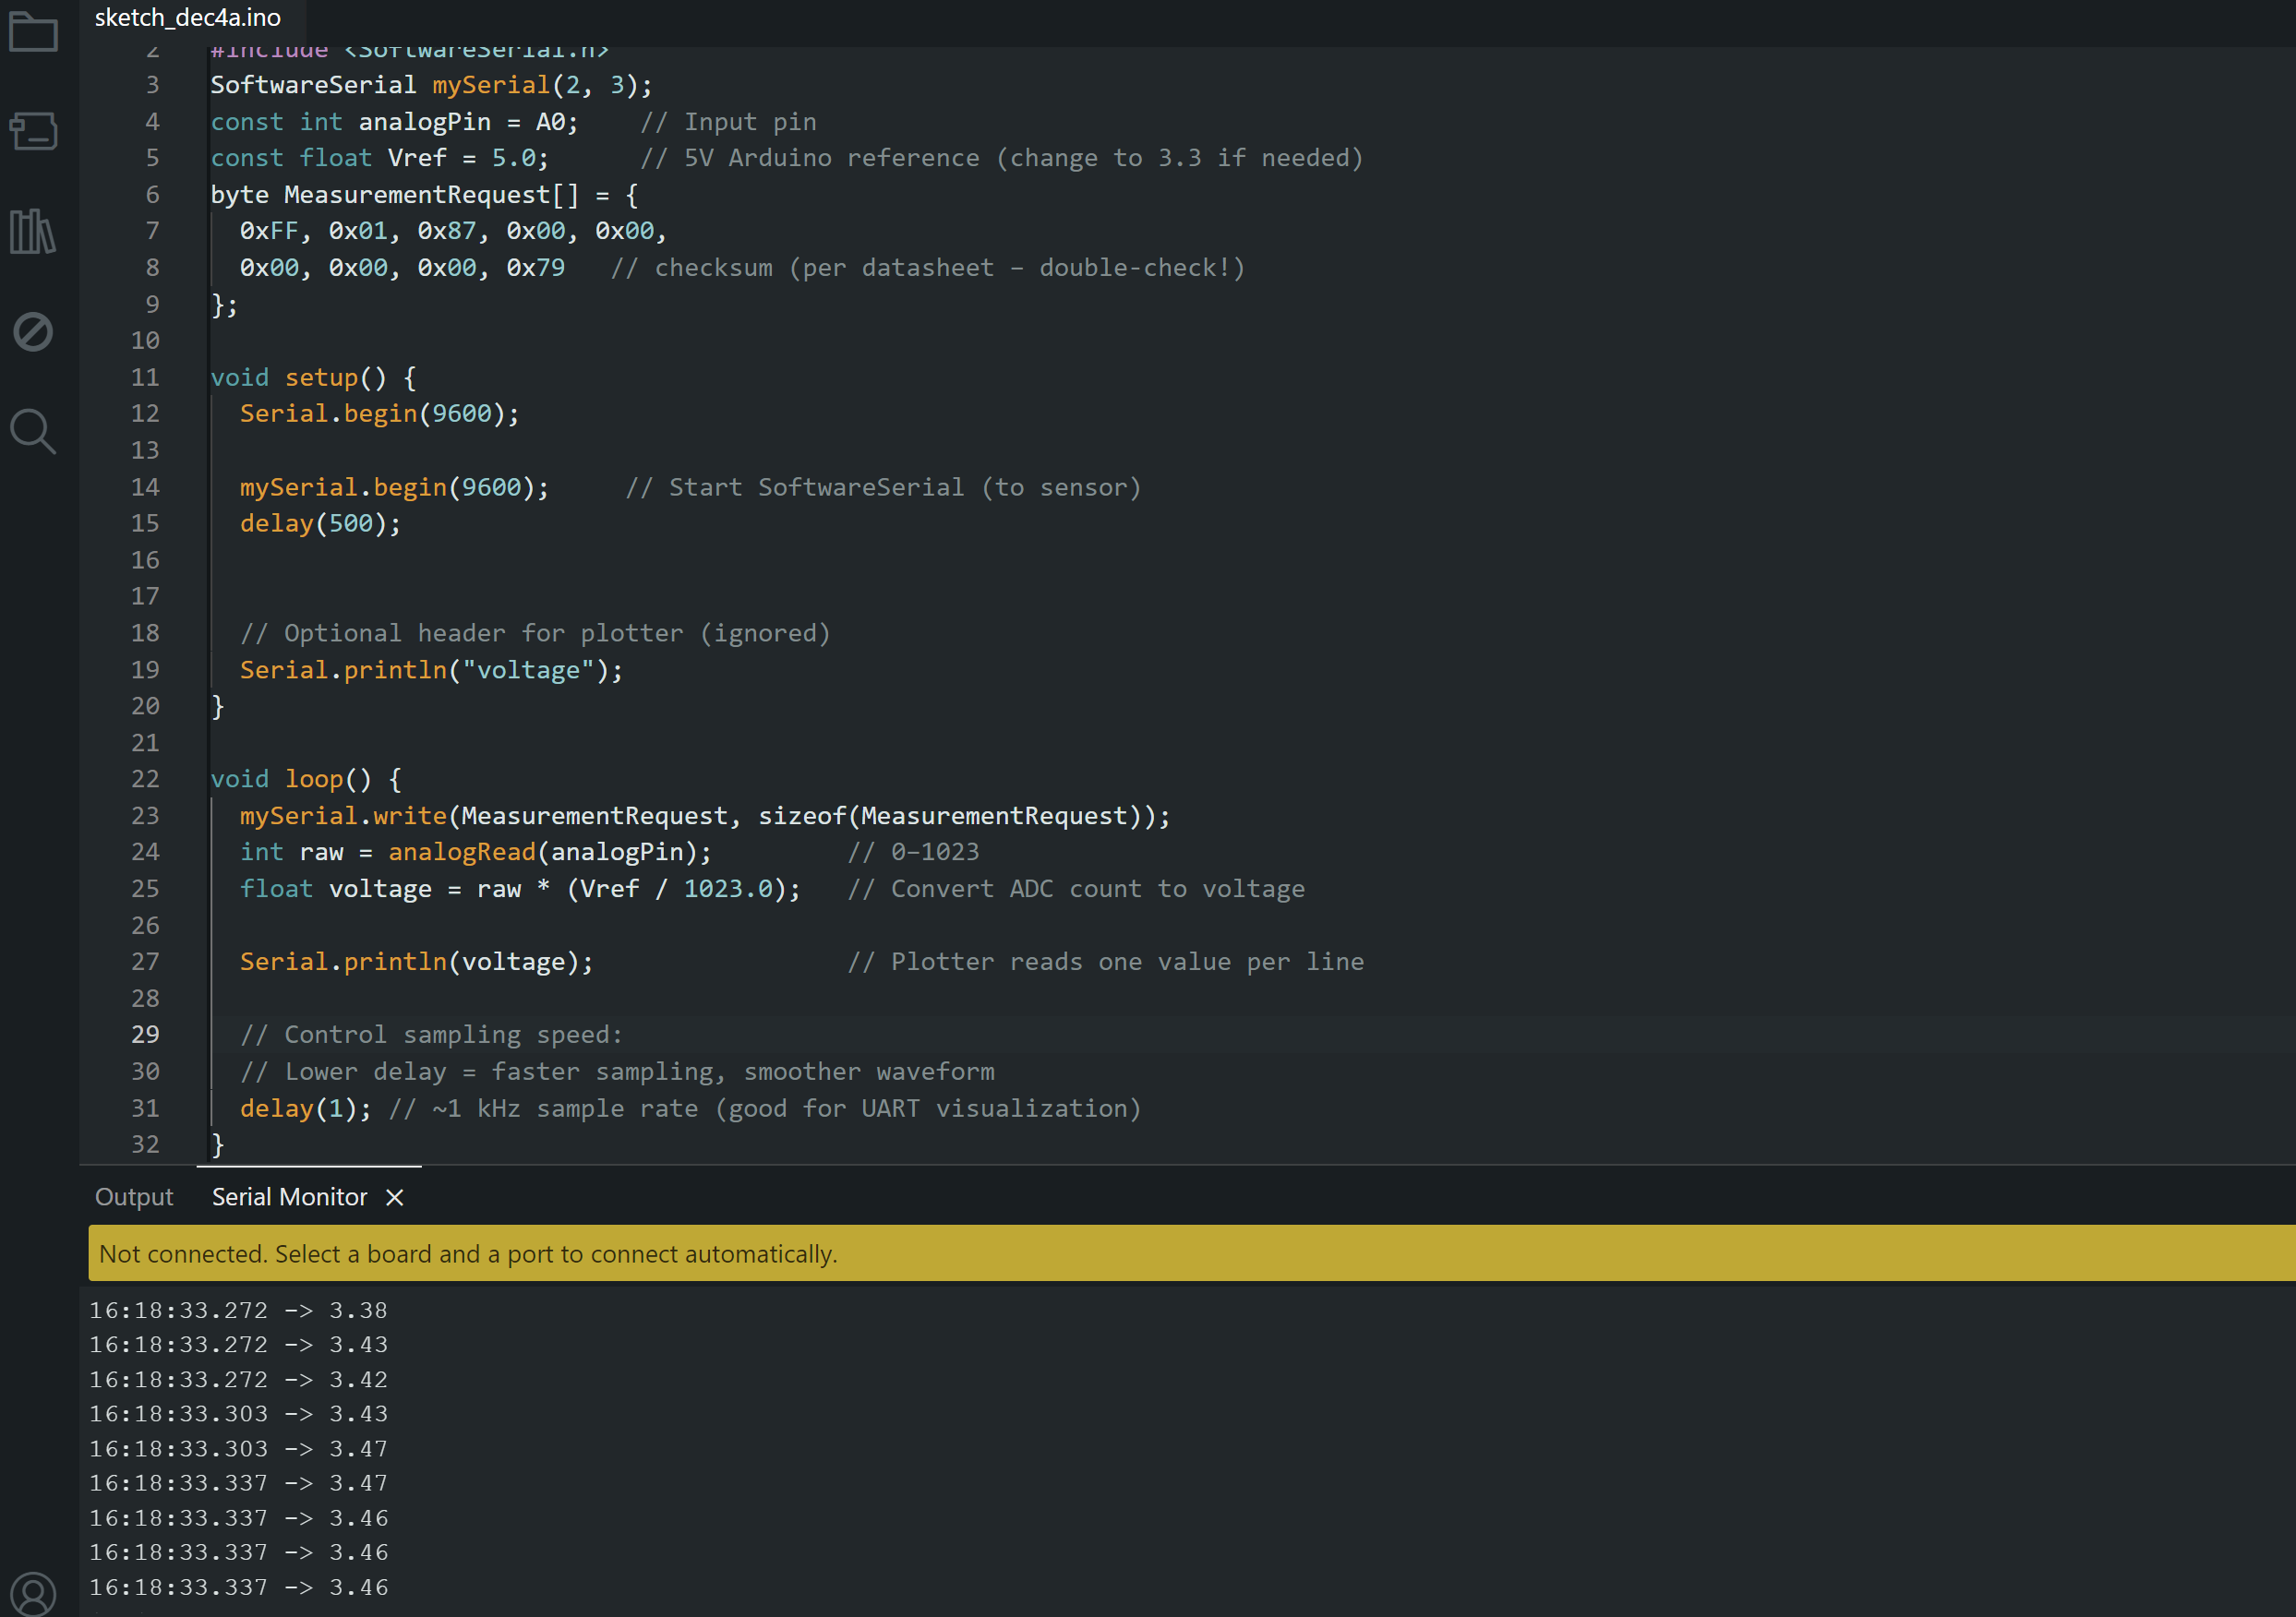Open the Debug sidebar icon
This screenshot has height=1617, width=2296.
coord(33,331)
